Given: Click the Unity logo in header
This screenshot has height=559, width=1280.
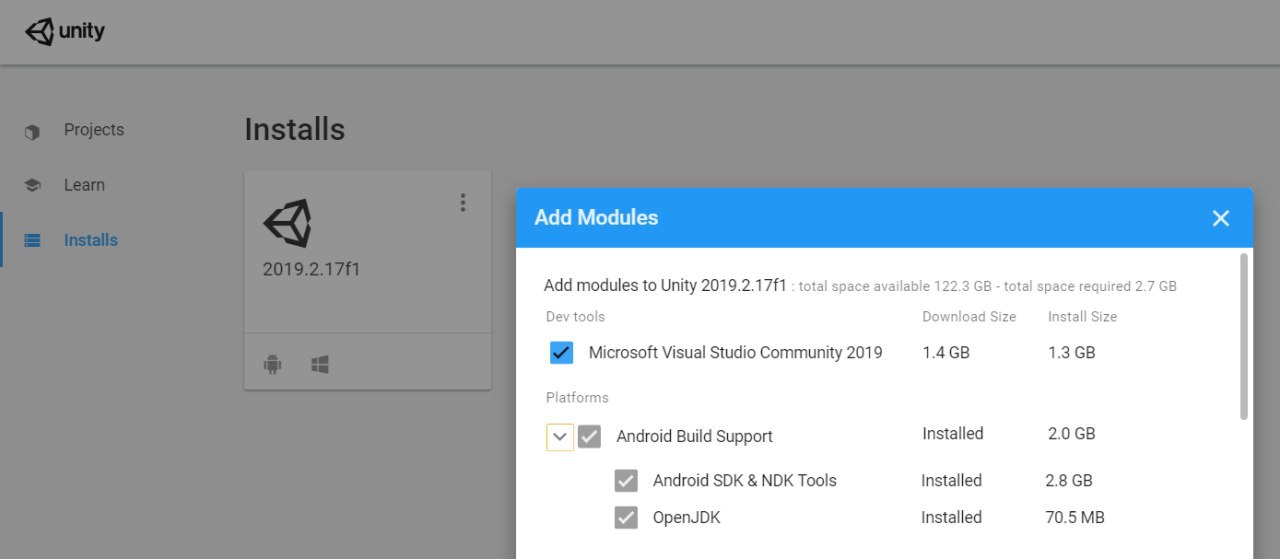Looking at the screenshot, I should [x=65, y=31].
